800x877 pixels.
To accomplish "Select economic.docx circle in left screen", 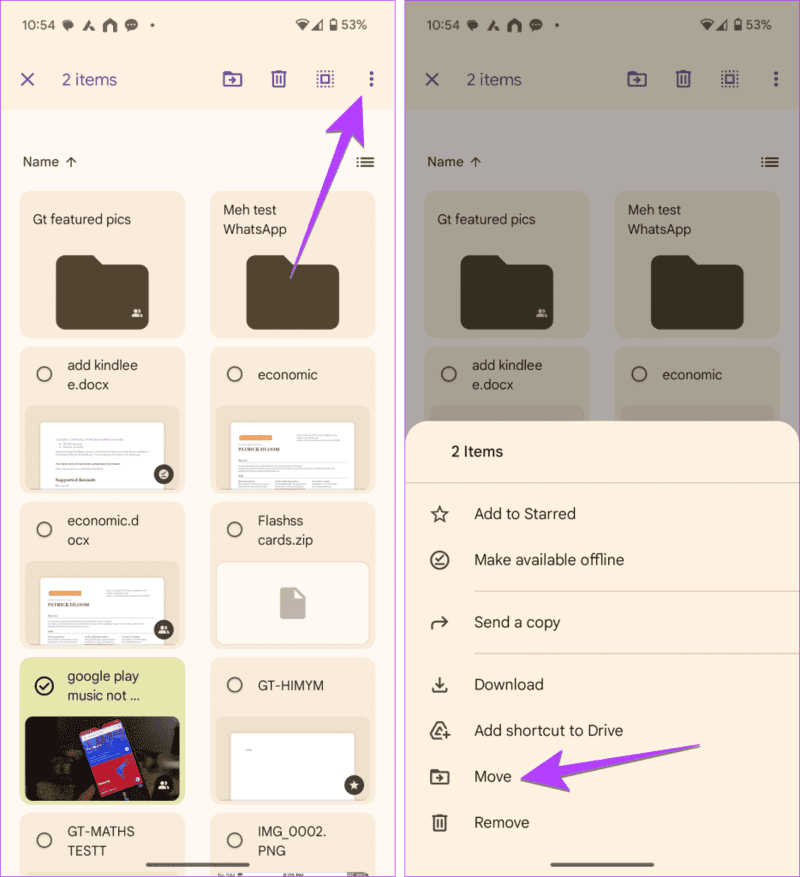I will [44, 530].
